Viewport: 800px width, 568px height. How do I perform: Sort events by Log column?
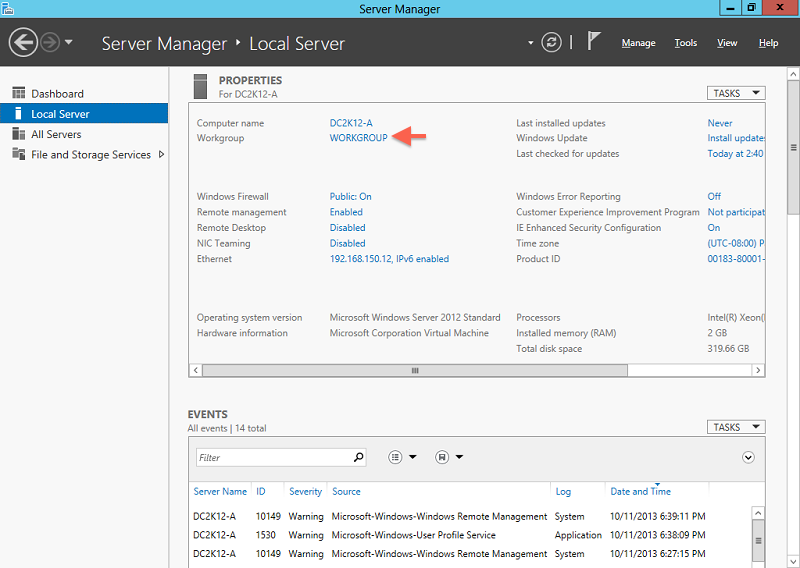point(563,491)
